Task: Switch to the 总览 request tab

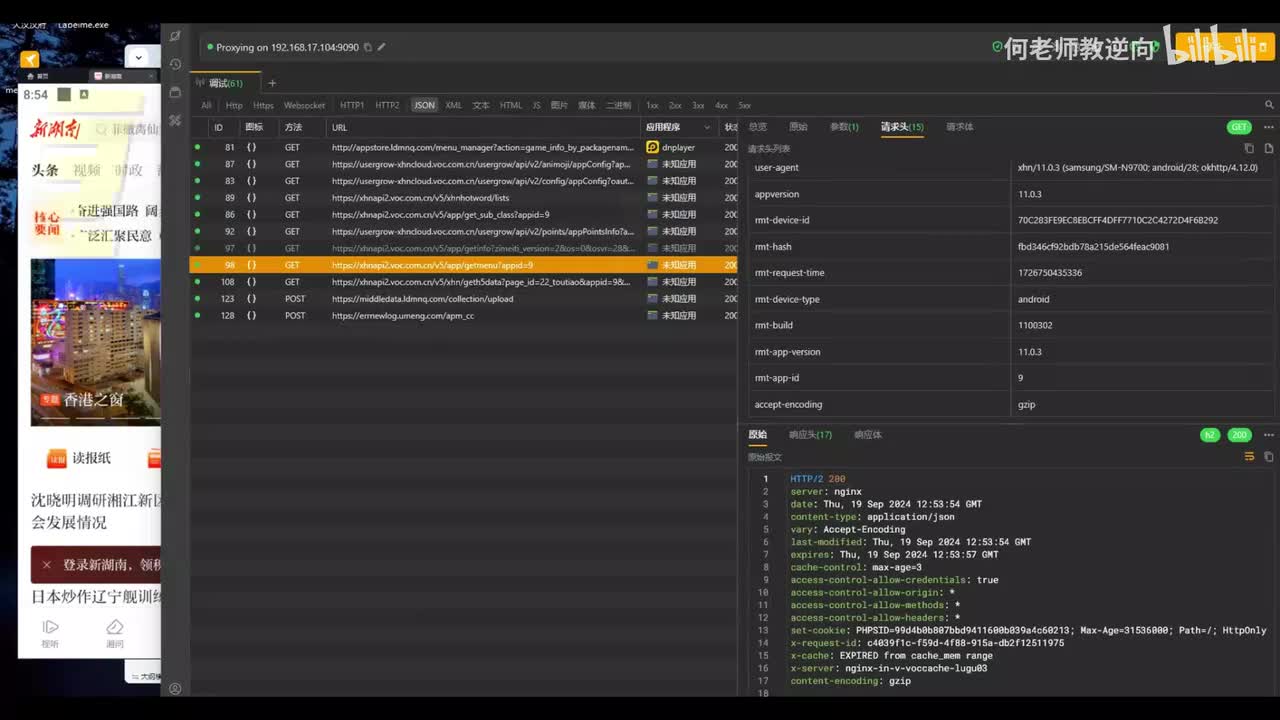Action: click(x=758, y=127)
